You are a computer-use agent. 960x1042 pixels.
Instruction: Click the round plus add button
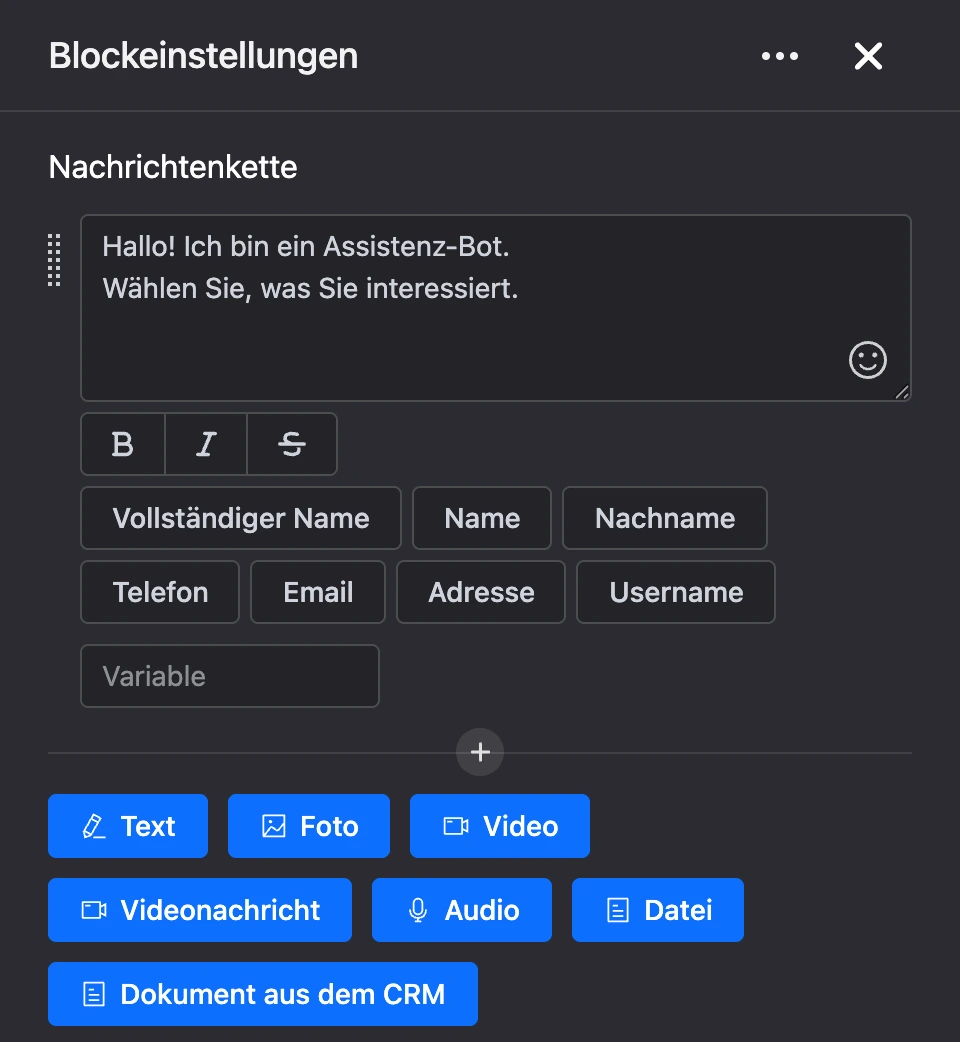point(480,752)
